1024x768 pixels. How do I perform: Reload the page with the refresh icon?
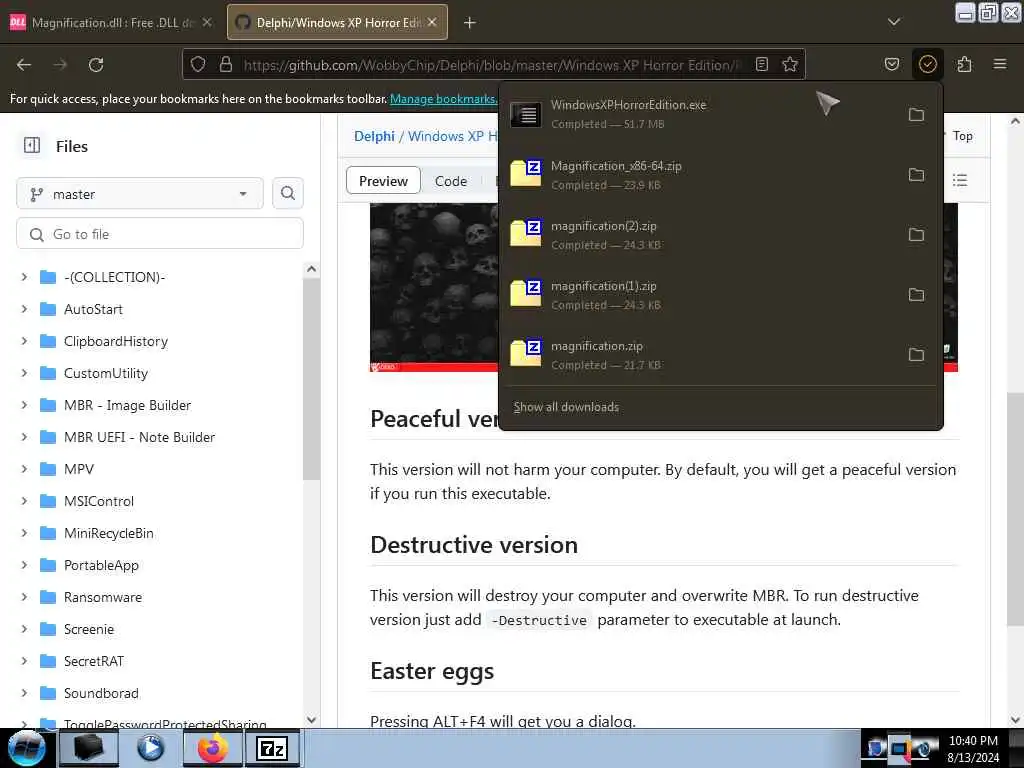click(x=96, y=65)
